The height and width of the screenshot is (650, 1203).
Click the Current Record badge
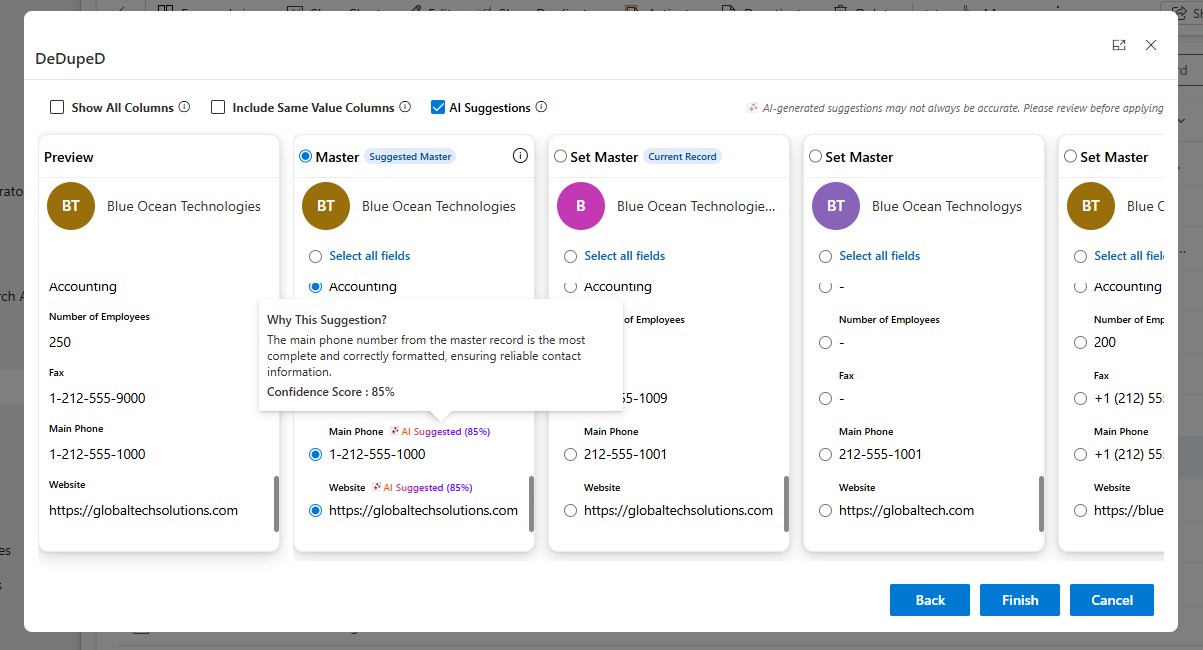point(683,156)
